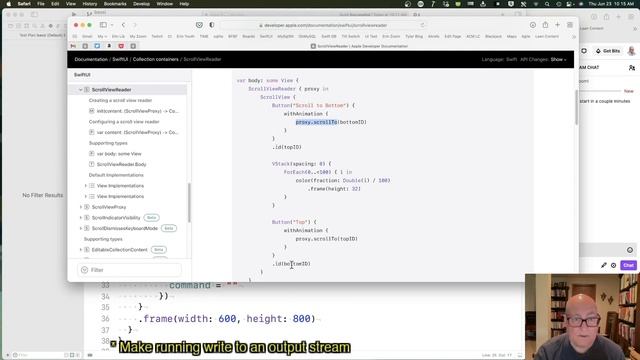Viewport: 640px width, 360px height.
Task: Click SwiftUI breadcrumb link
Action: tap(120, 59)
